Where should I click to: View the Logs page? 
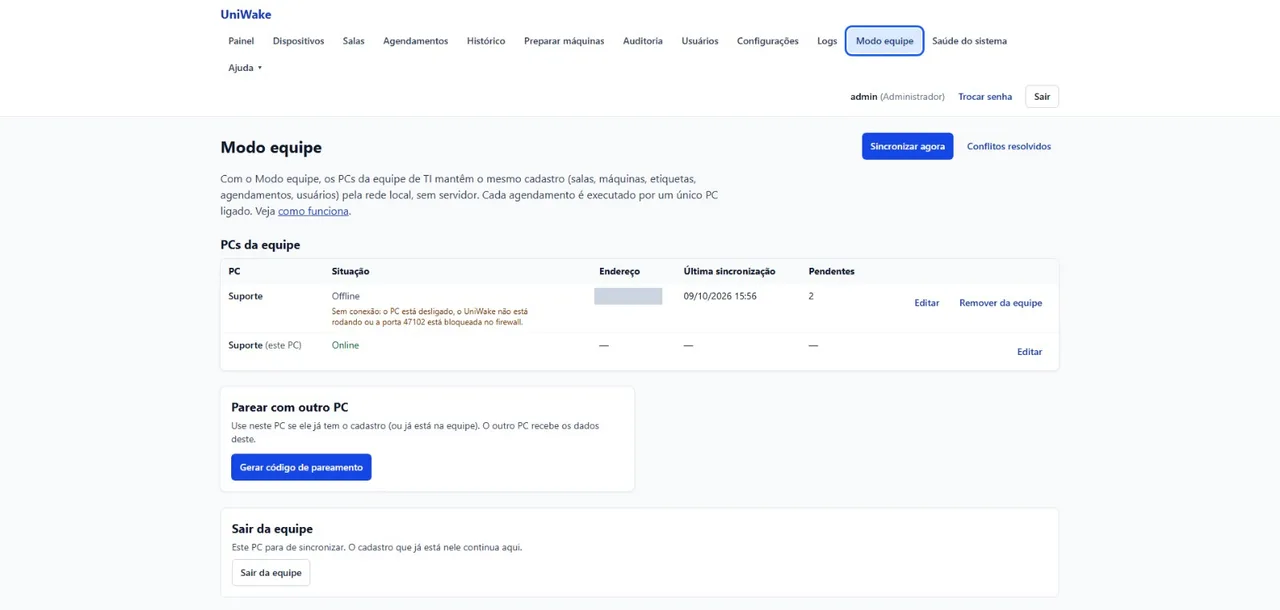pyautogui.click(x=827, y=41)
